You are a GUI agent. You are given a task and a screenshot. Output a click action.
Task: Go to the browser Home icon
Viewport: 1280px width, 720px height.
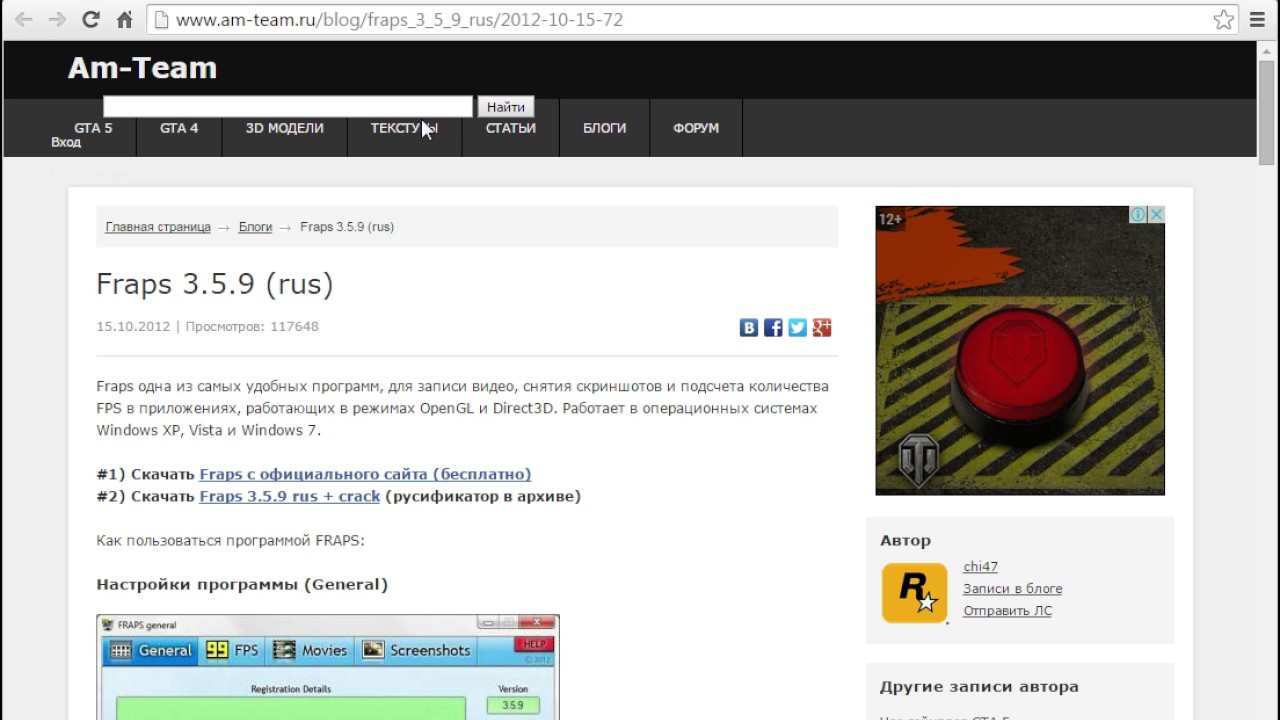(x=125, y=19)
